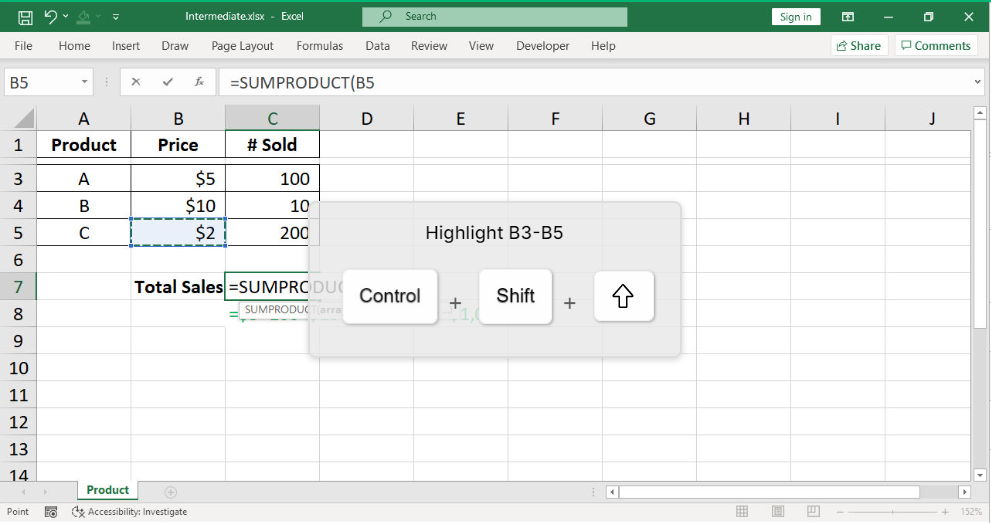Open the Customize Quick Access Toolbar dropdown
This screenshot has width=991, height=523.
116,17
